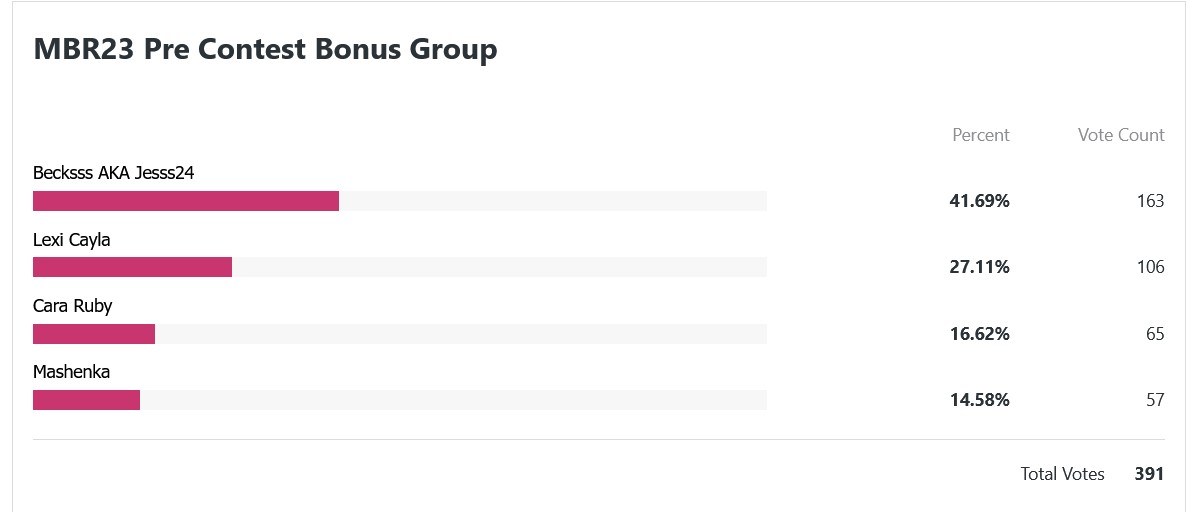1197x512 pixels.
Task: Click the Vote Count column header
Action: pos(1121,135)
